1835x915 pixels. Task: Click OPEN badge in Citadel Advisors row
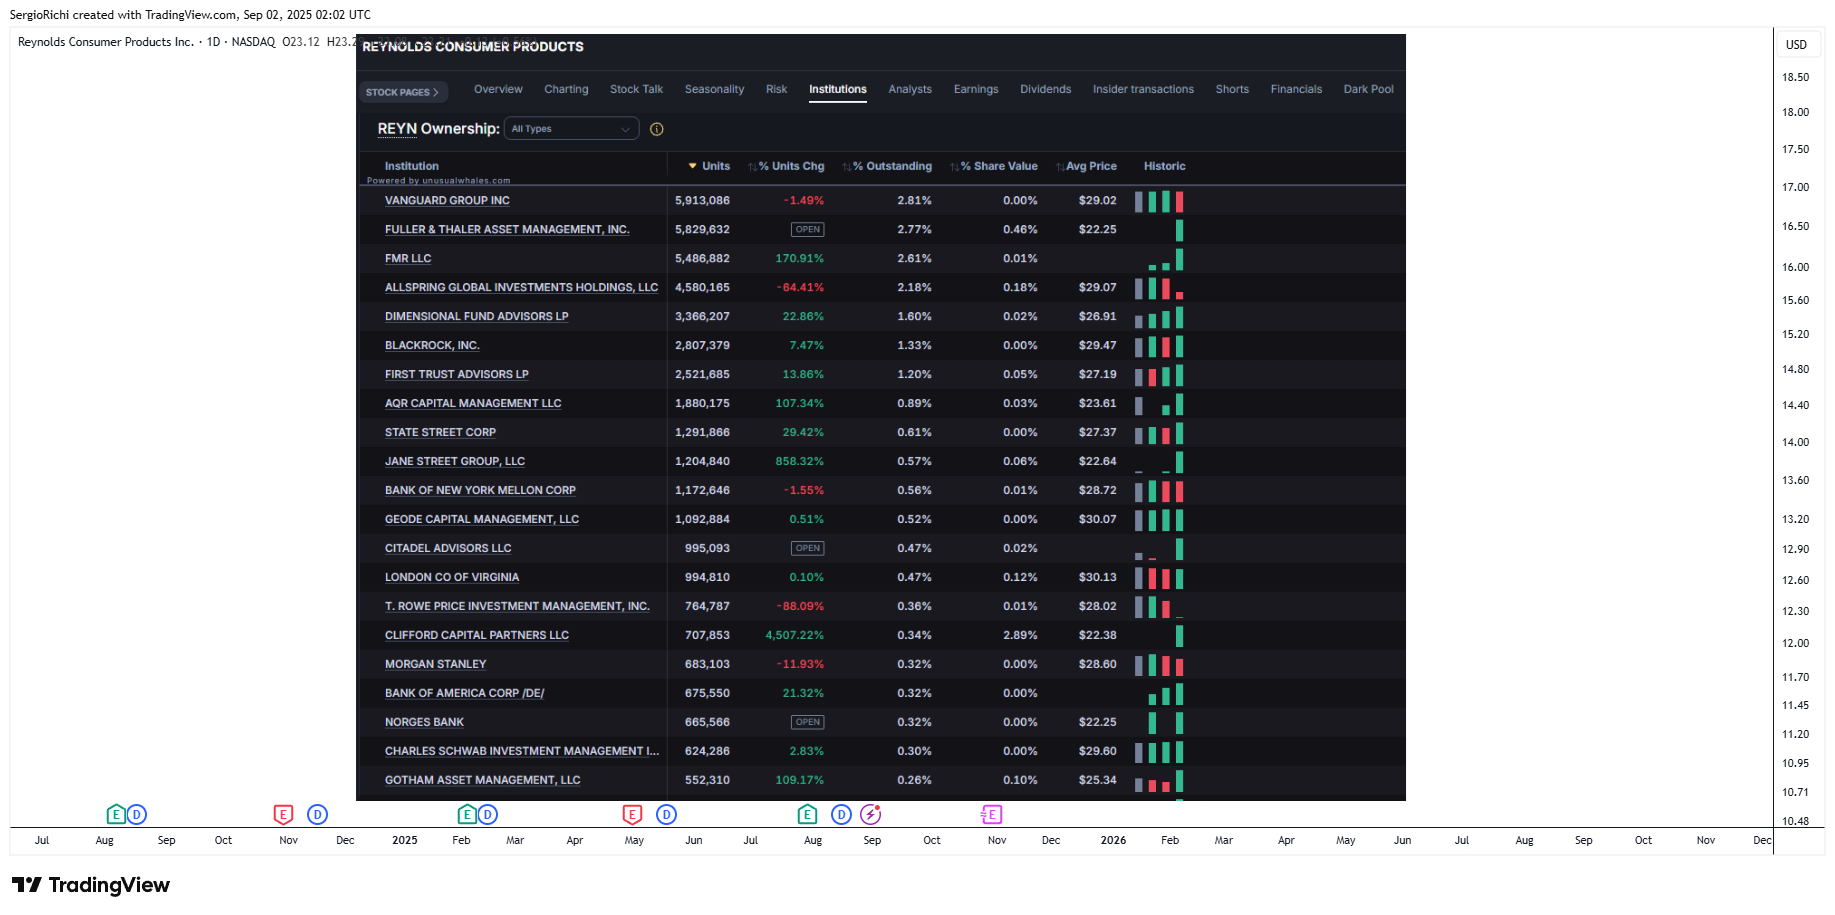tap(808, 549)
